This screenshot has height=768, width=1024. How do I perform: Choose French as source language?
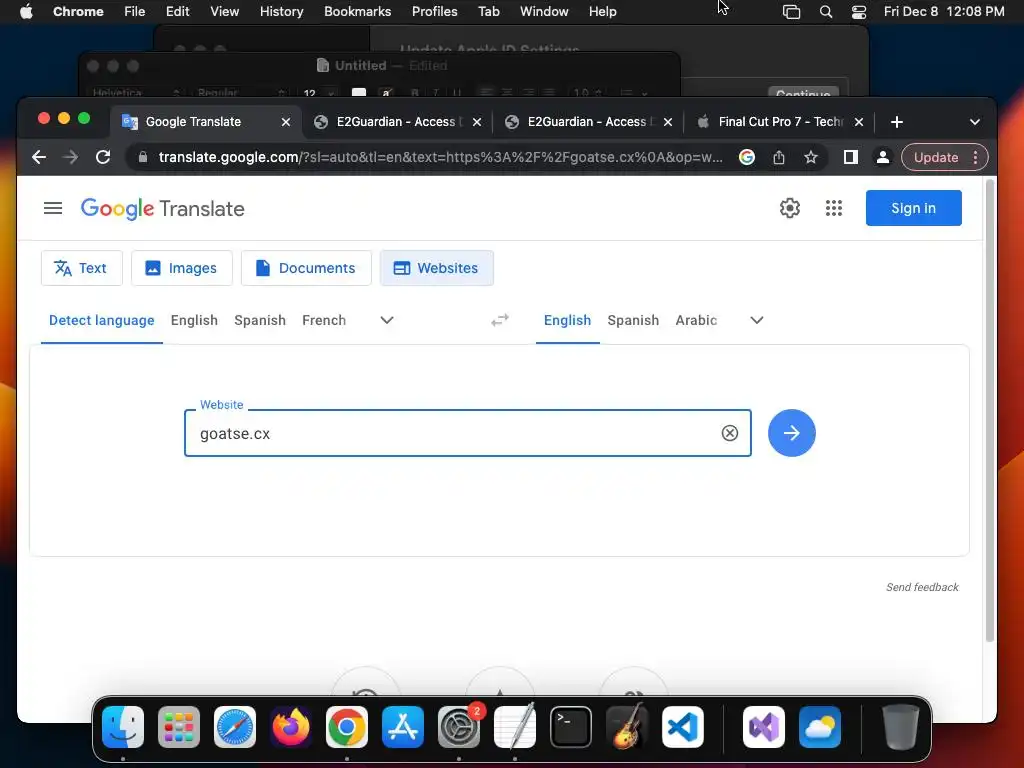[x=324, y=321]
